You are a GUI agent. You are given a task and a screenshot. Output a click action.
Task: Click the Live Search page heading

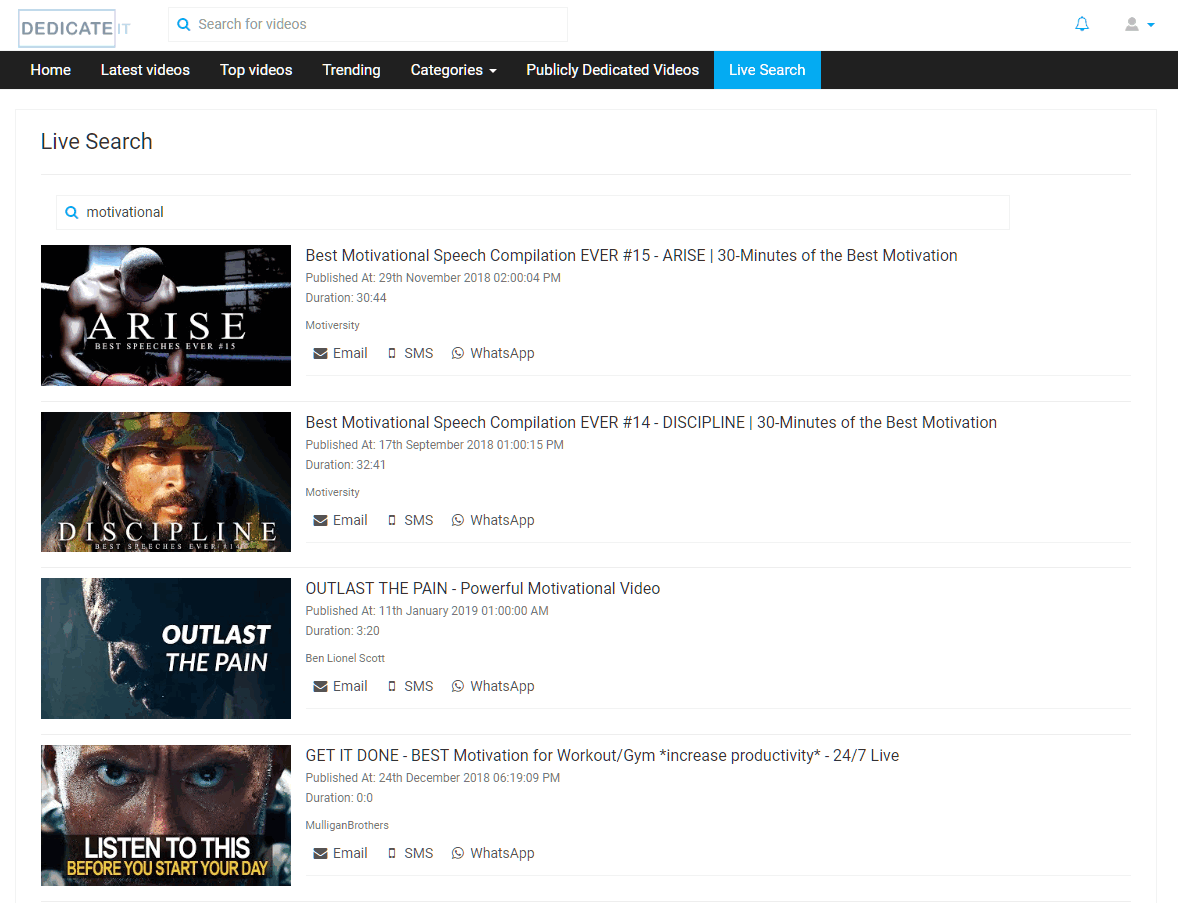tap(97, 141)
